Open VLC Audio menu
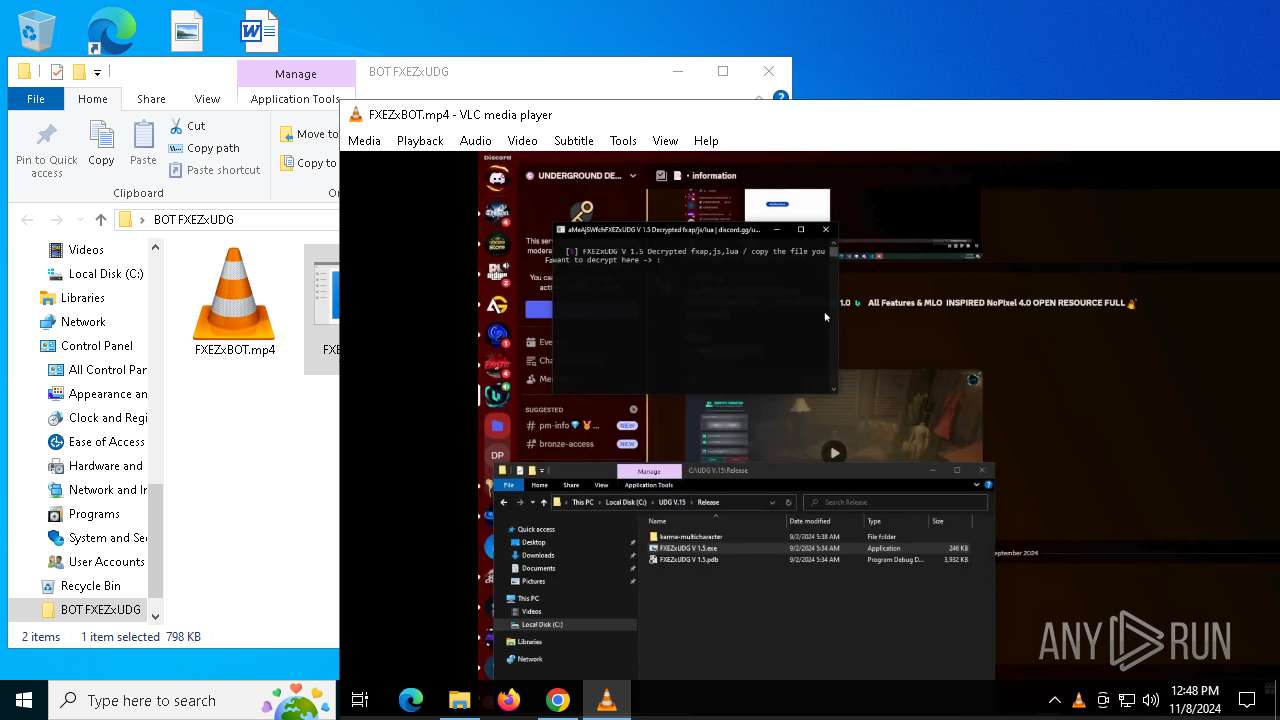This screenshot has width=1280, height=720. click(475, 141)
